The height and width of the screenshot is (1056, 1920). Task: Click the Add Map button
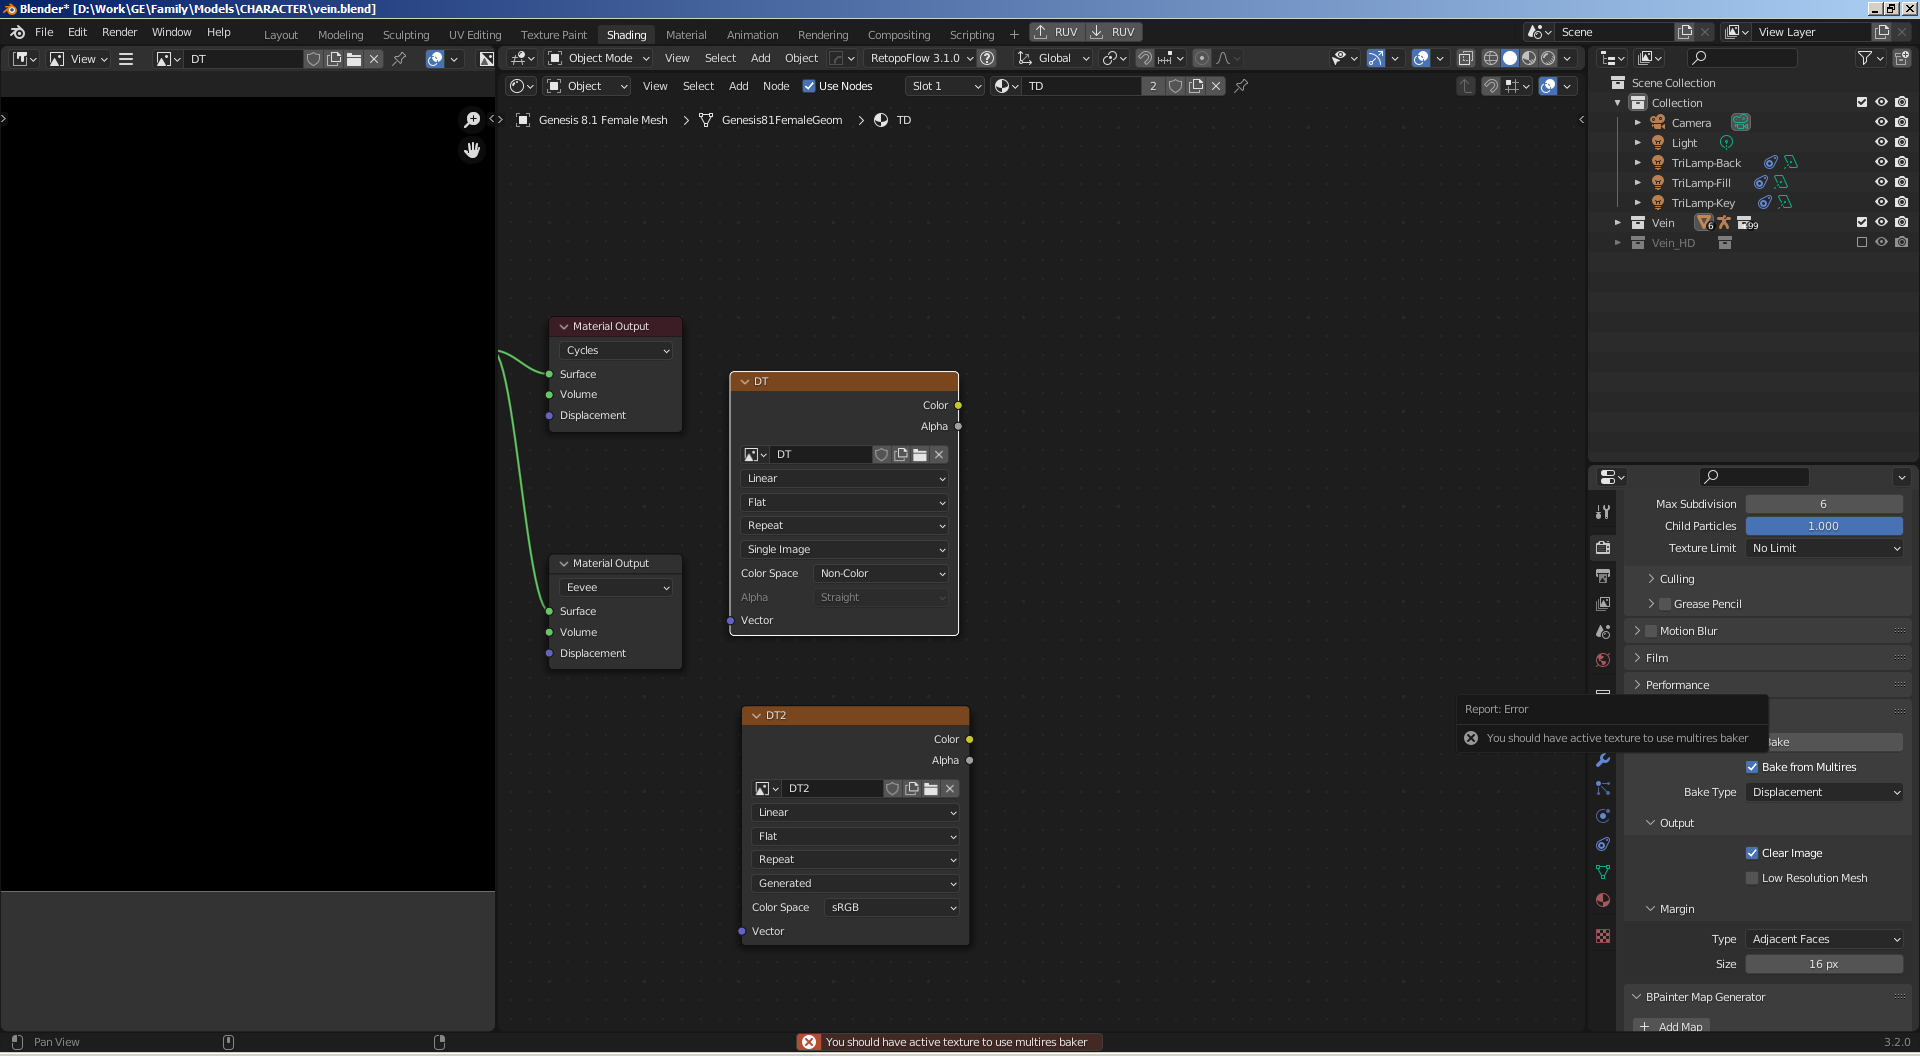(x=1671, y=1026)
